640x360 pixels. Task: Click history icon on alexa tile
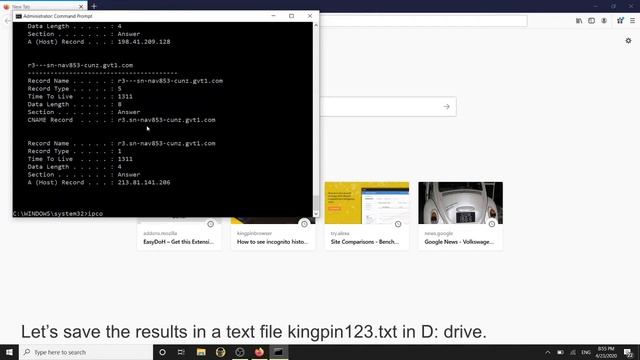tap(398, 224)
